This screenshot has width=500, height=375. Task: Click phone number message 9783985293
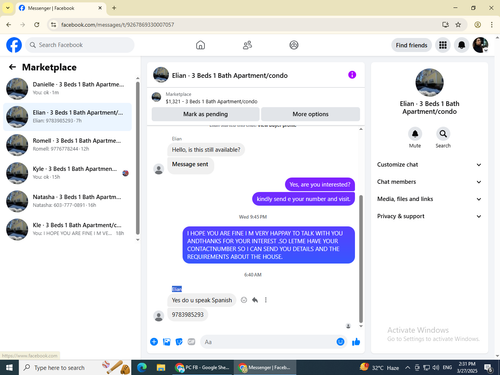tap(187, 315)
